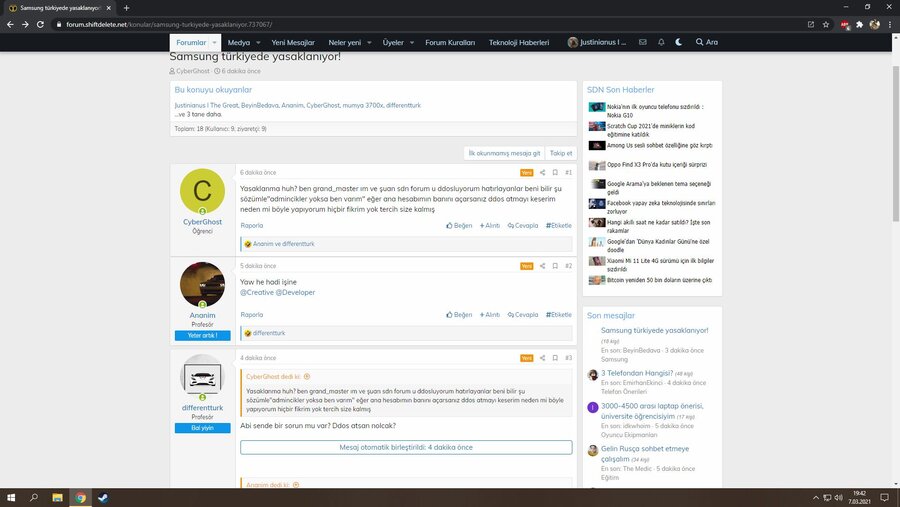Viewport: 900px width, 507px height.
Task: Open the Üyeler menu item
Action: 393,42
